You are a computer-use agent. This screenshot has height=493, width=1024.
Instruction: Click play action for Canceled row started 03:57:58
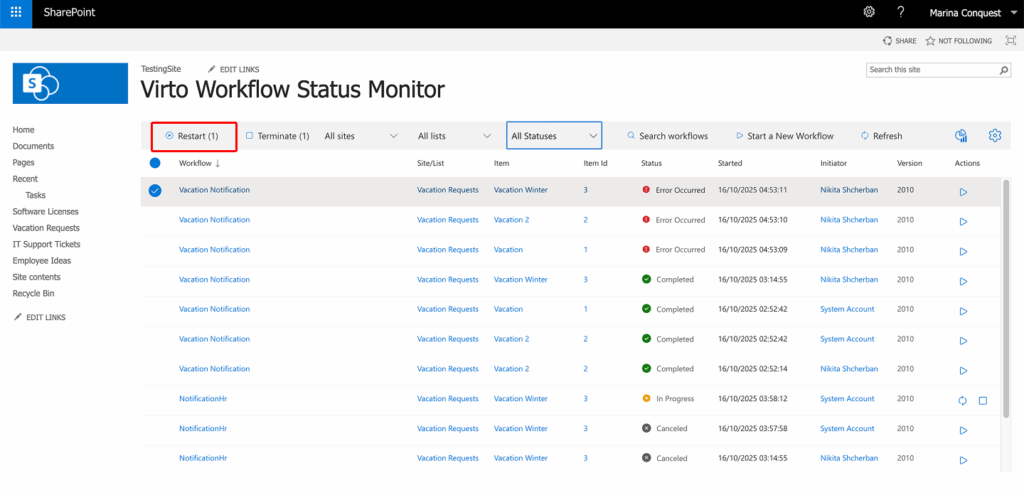(x=963, y=430)
